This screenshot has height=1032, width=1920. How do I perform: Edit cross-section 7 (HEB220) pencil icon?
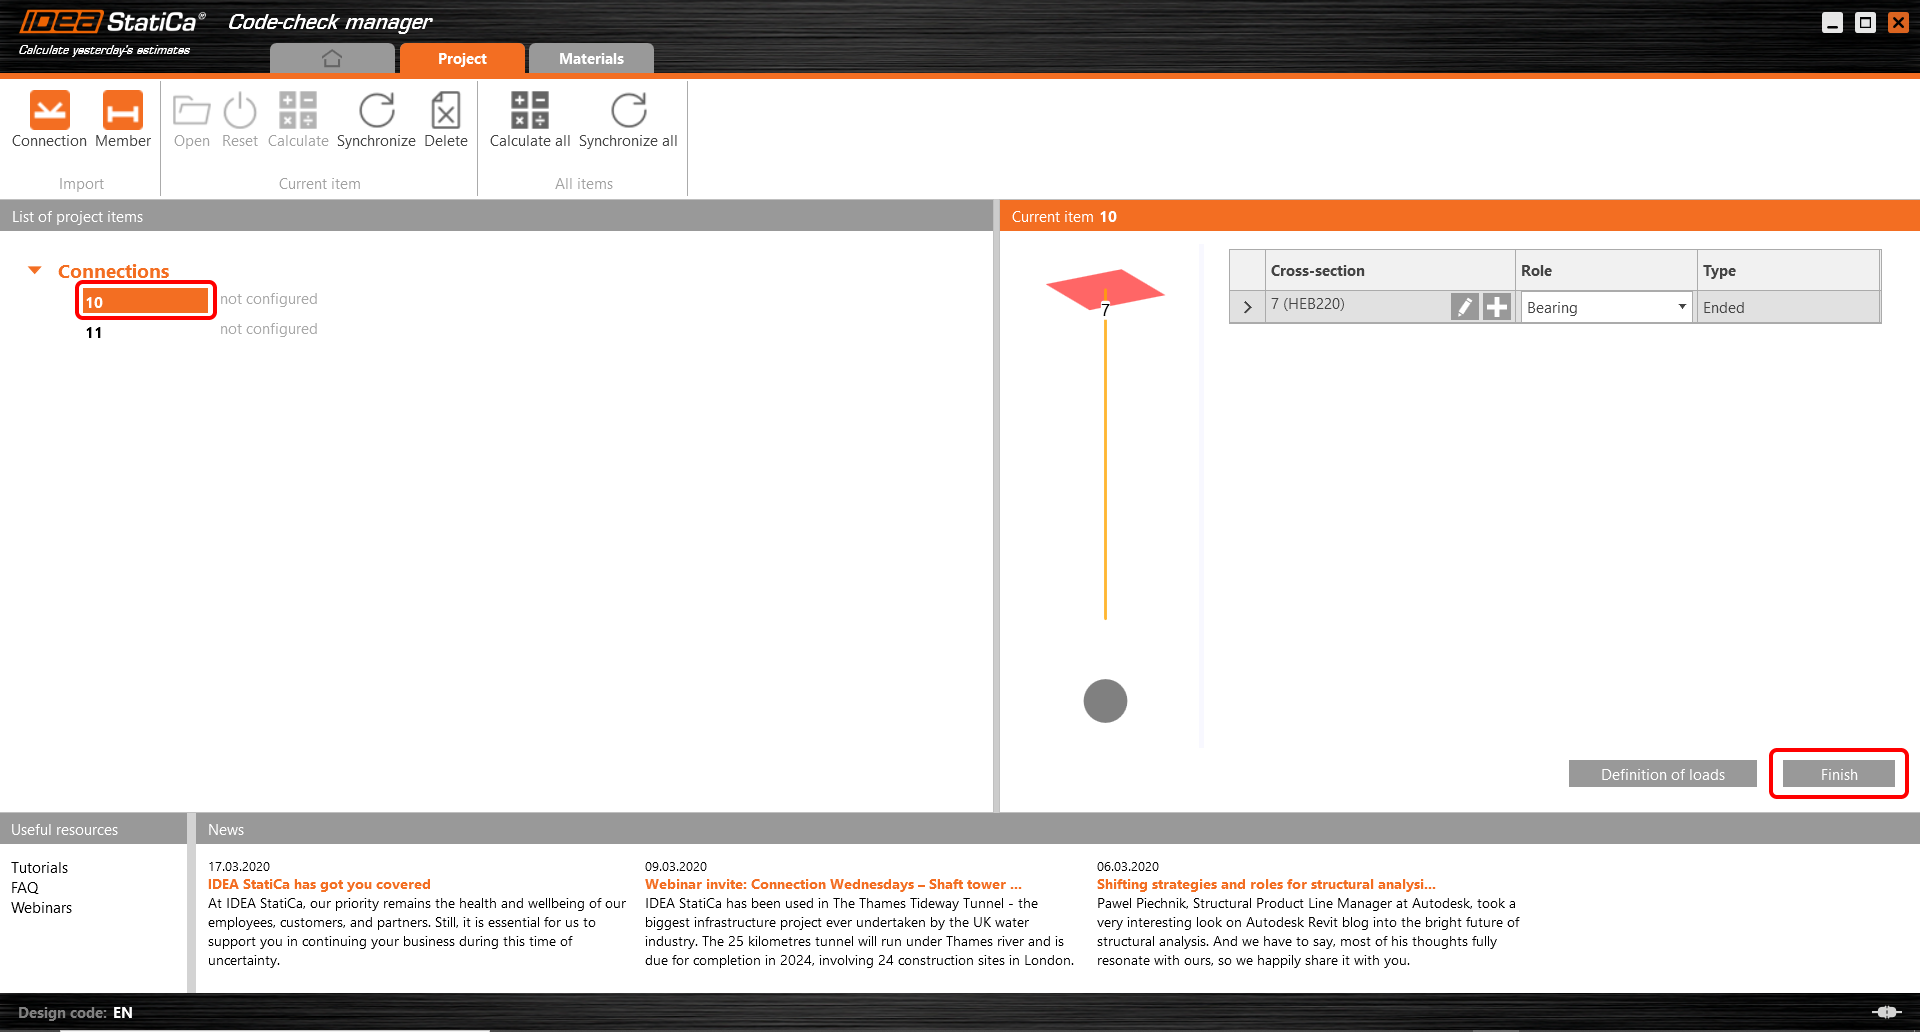[1464, 307]
